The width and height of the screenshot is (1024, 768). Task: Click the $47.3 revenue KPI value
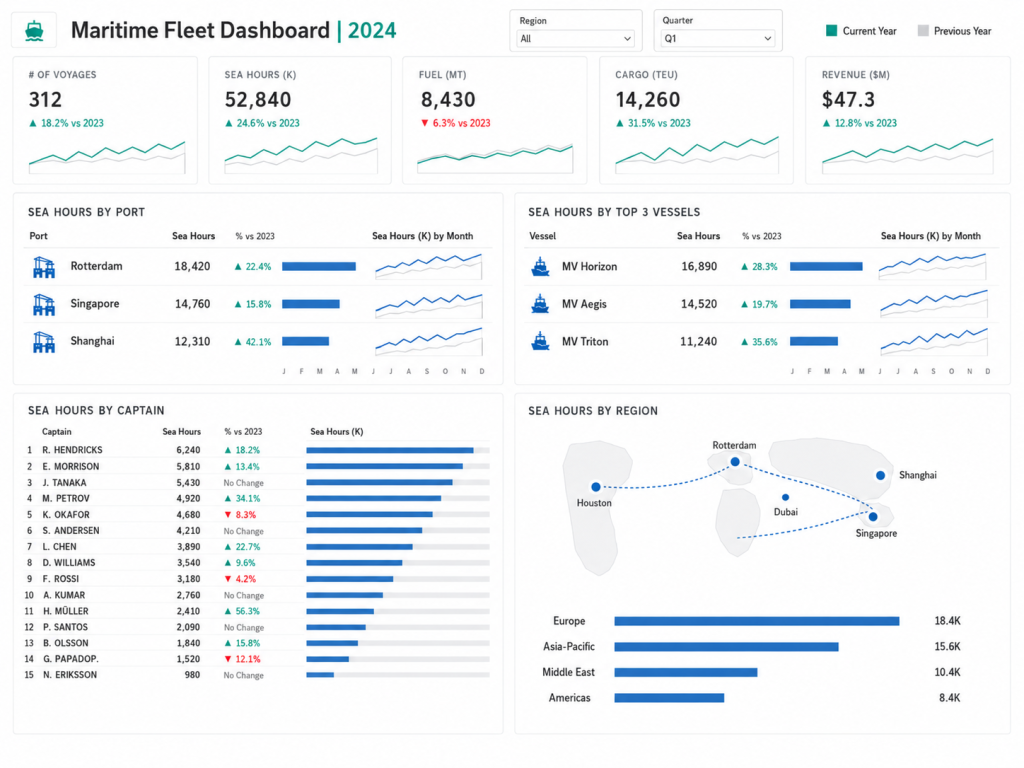pyautogui.click(x=848, y=99)
